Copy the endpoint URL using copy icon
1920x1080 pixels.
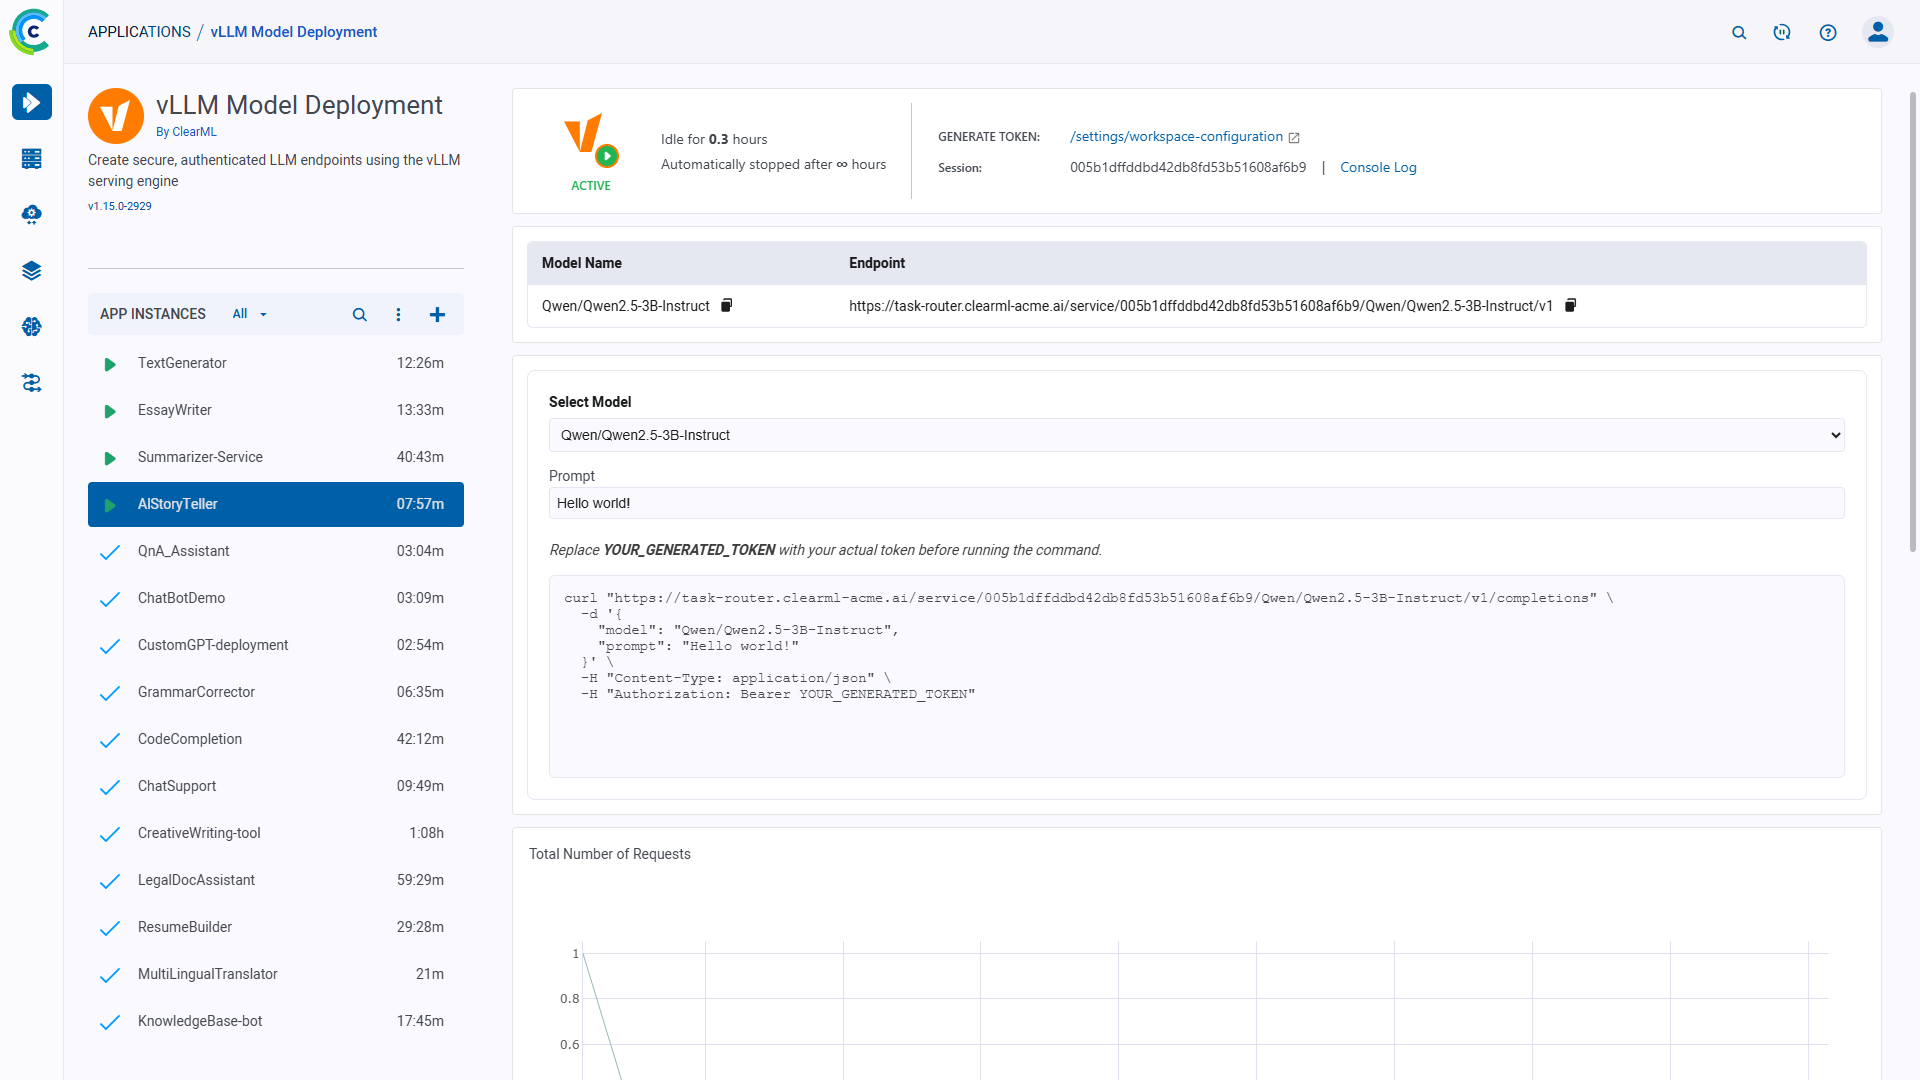[x=1569, y=305]
